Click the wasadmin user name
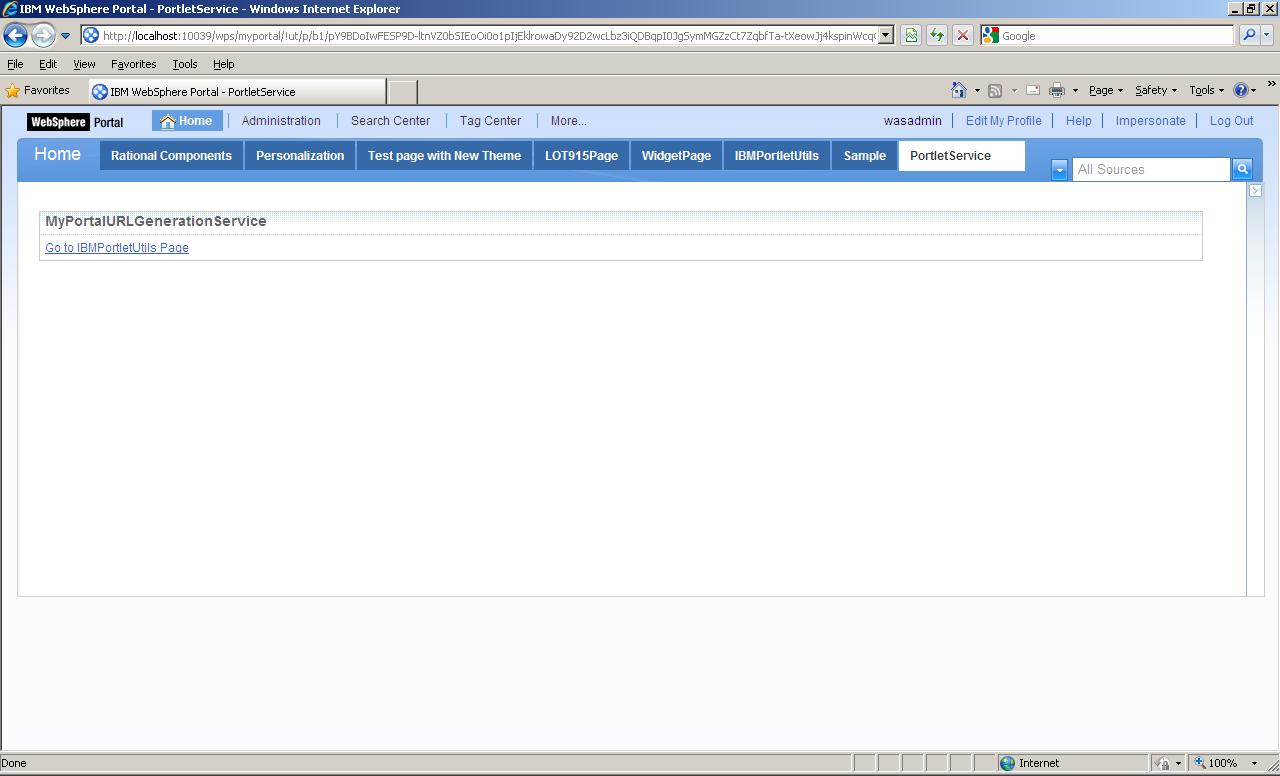The width and height of the screenshot is (1280, 776). (x=912, y=121)
